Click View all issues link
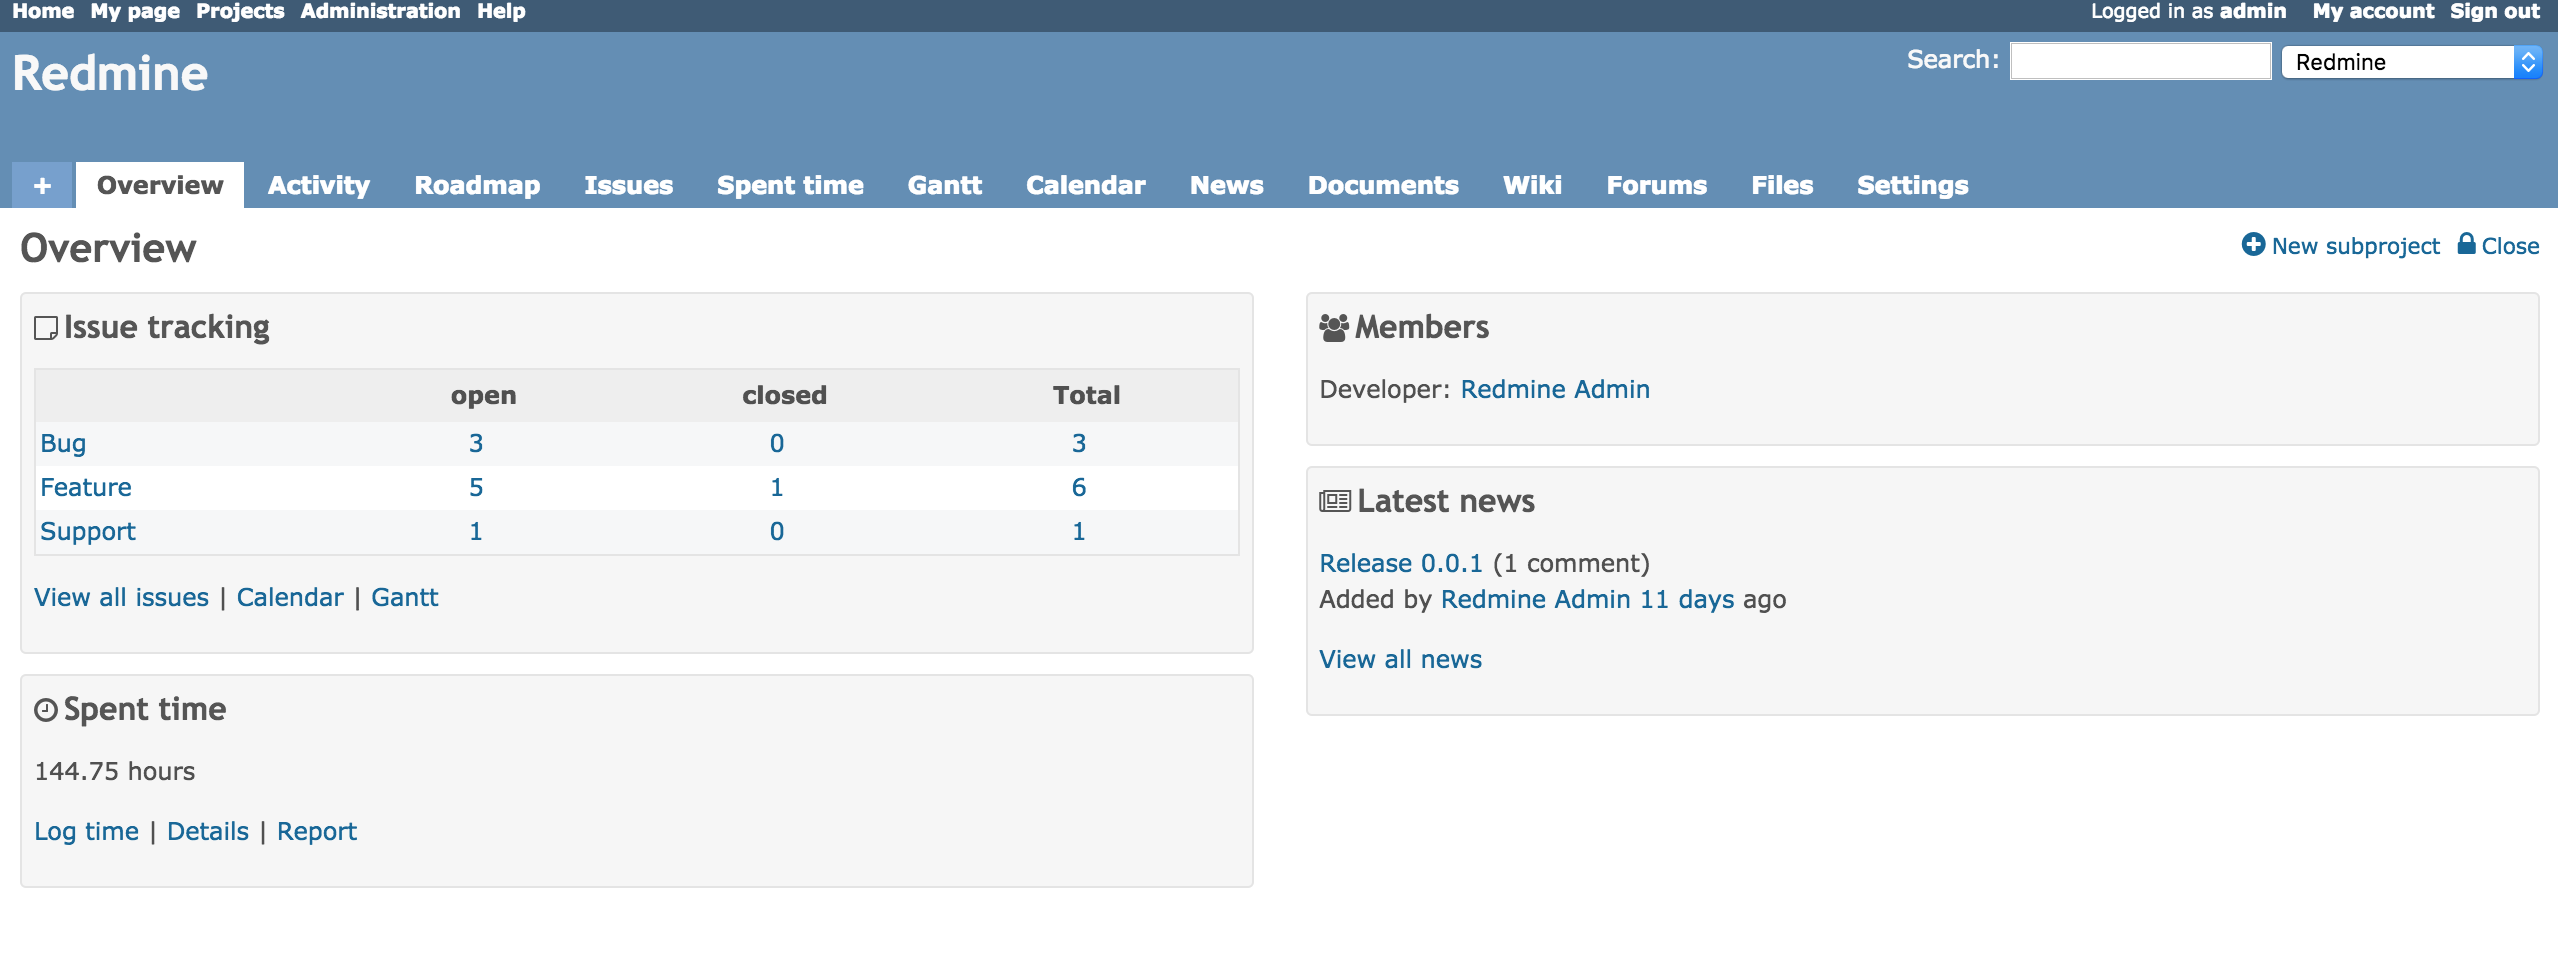 (x=122, y=597)
